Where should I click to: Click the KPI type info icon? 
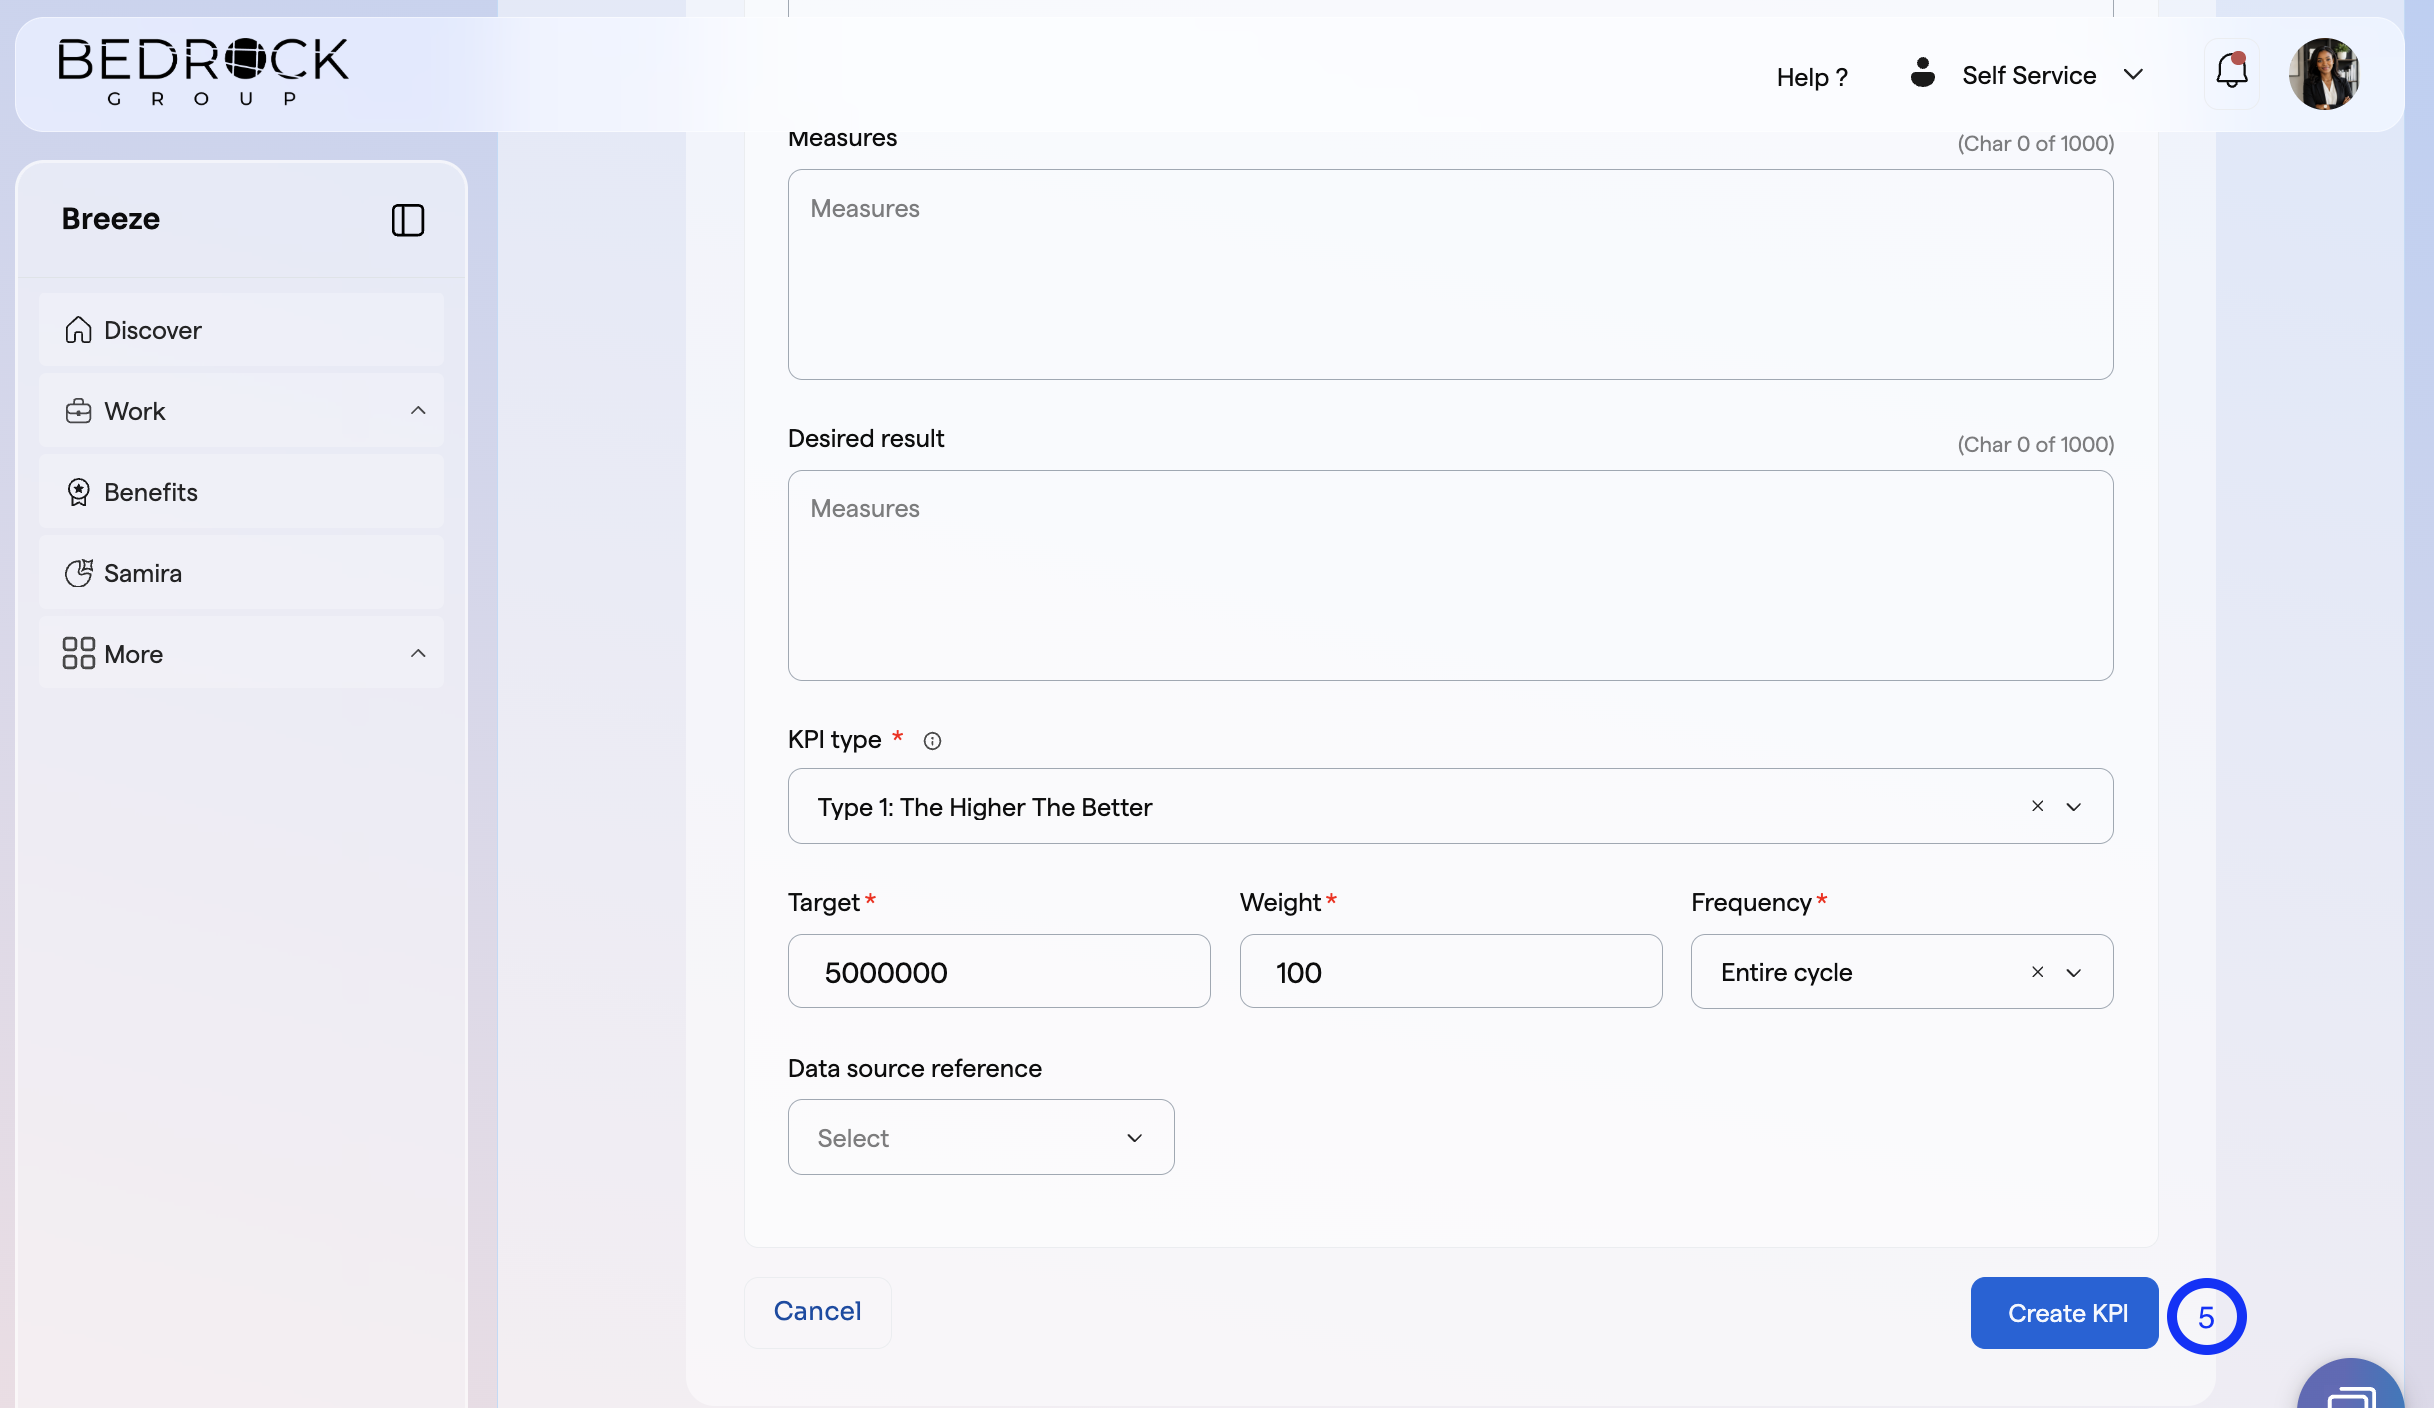(x=932, y=741)
